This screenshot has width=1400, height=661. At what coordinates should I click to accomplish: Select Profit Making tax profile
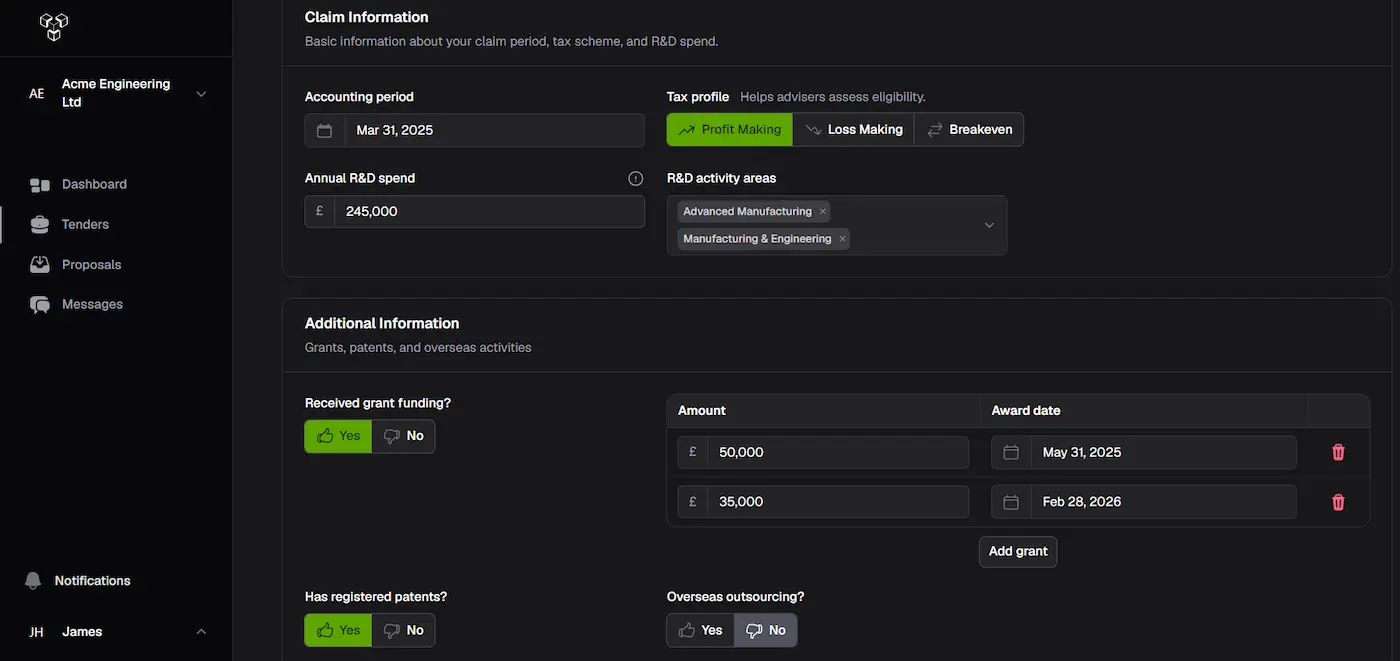click(730, 130)
